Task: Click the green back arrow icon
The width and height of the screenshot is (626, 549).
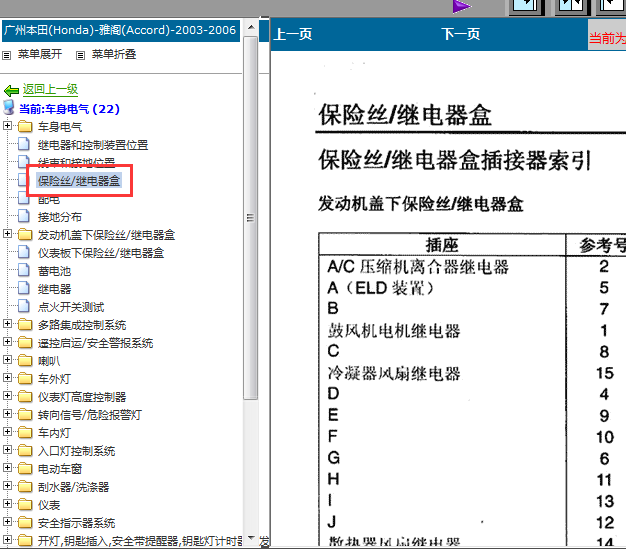Action: pyautogui.click(x=11, y=91)
